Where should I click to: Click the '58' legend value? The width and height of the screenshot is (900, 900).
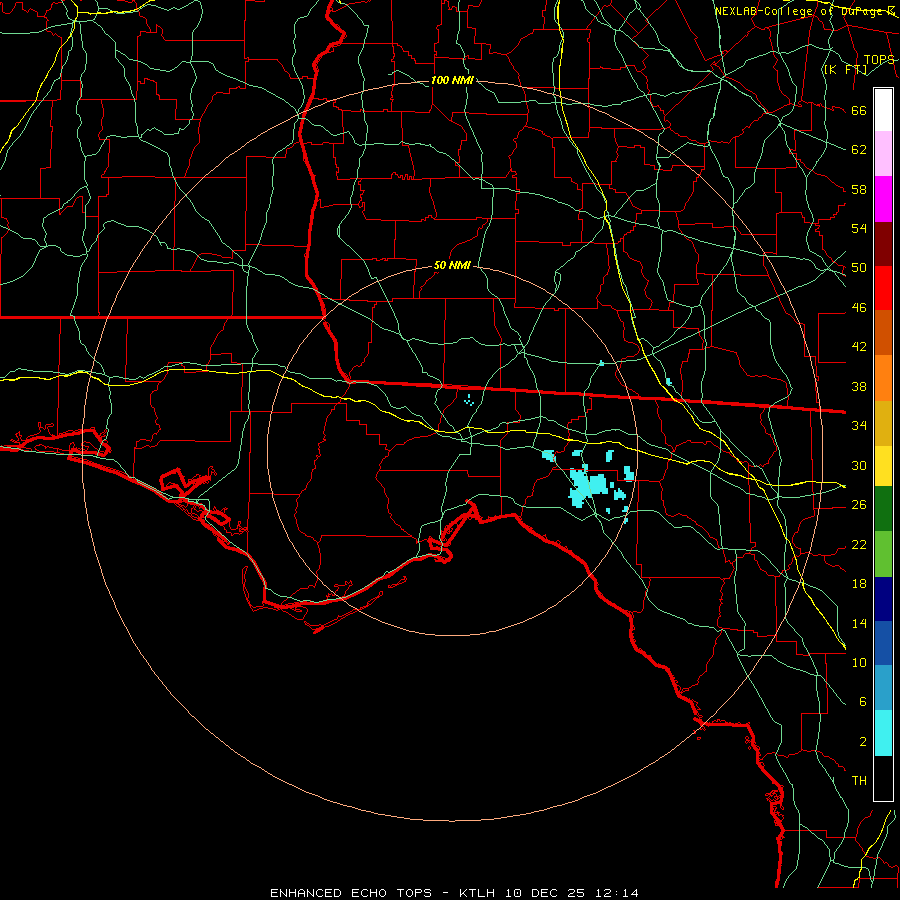(x=859, y=189)
